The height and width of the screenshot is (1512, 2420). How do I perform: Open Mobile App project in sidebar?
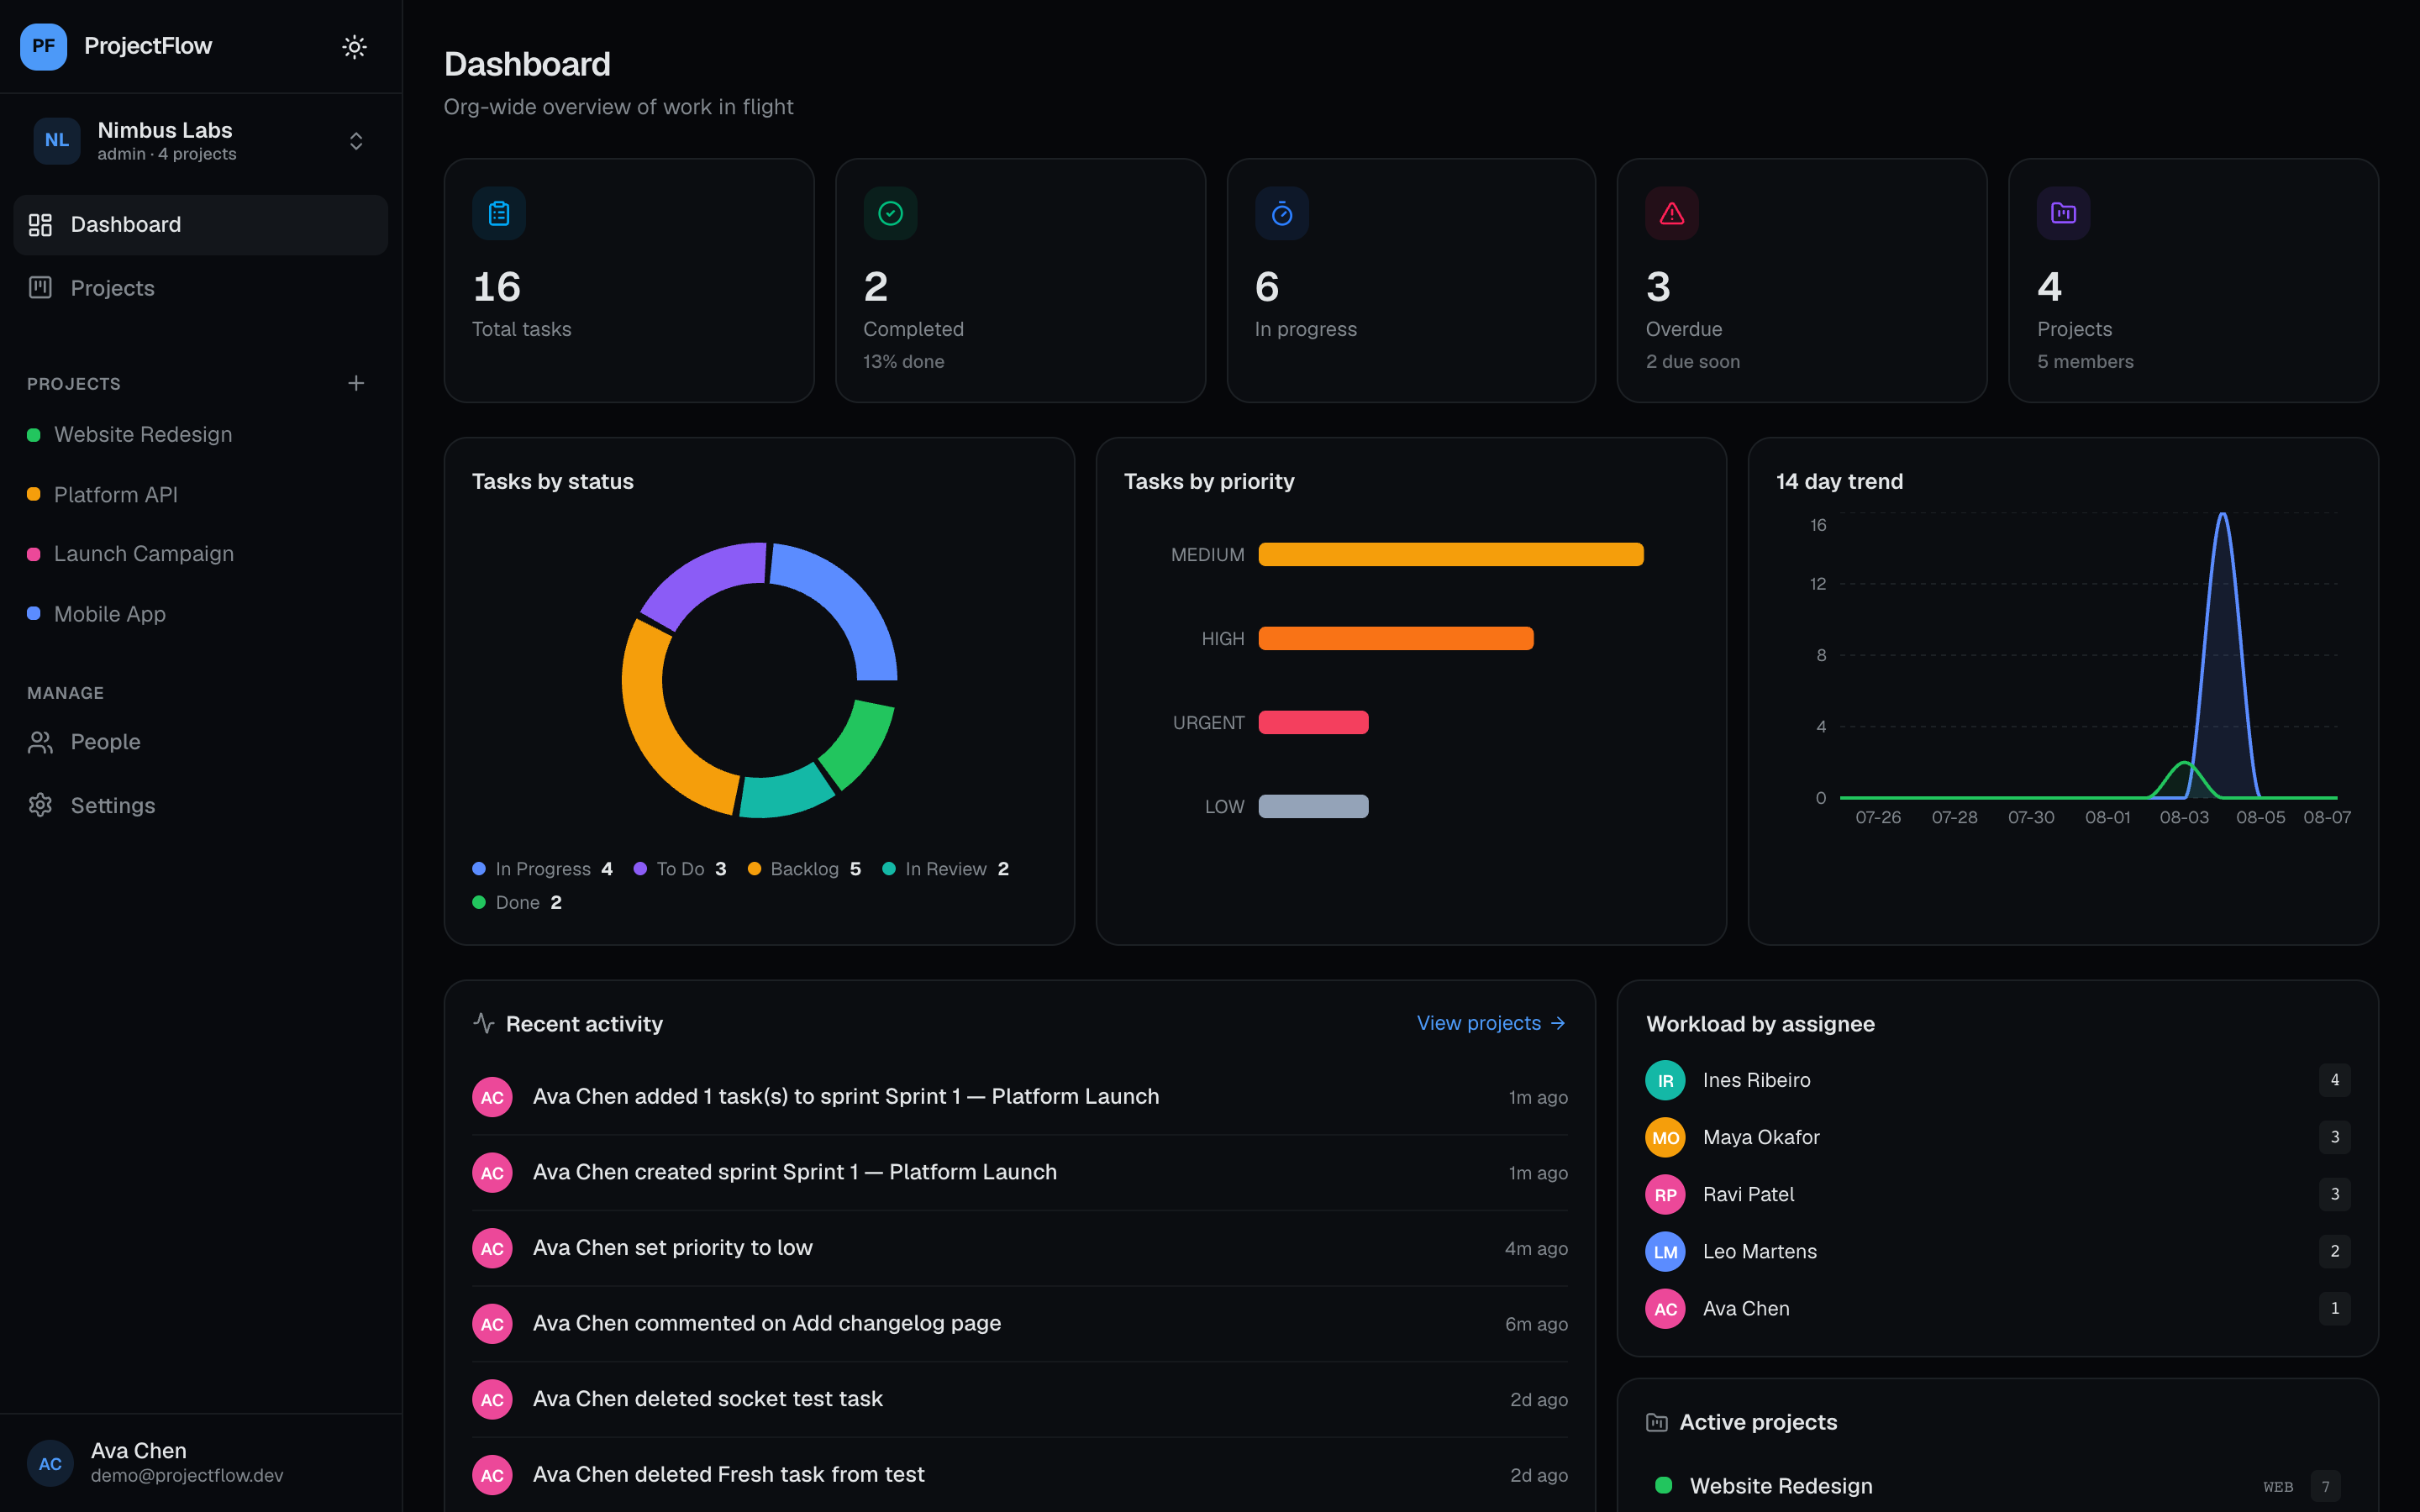[200, 614]
